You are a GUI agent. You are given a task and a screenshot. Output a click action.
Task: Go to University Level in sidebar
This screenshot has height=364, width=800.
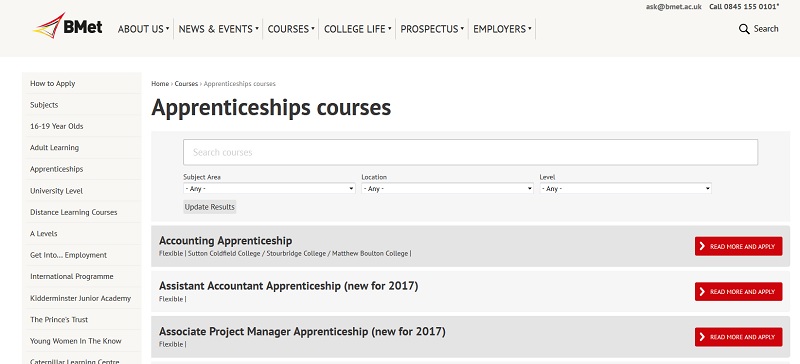(x=56, y=190)
